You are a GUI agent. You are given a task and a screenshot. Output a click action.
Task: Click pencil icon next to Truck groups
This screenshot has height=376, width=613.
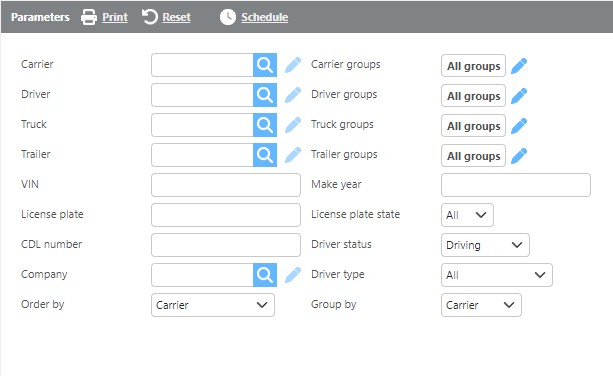click(x=519, y=126)
